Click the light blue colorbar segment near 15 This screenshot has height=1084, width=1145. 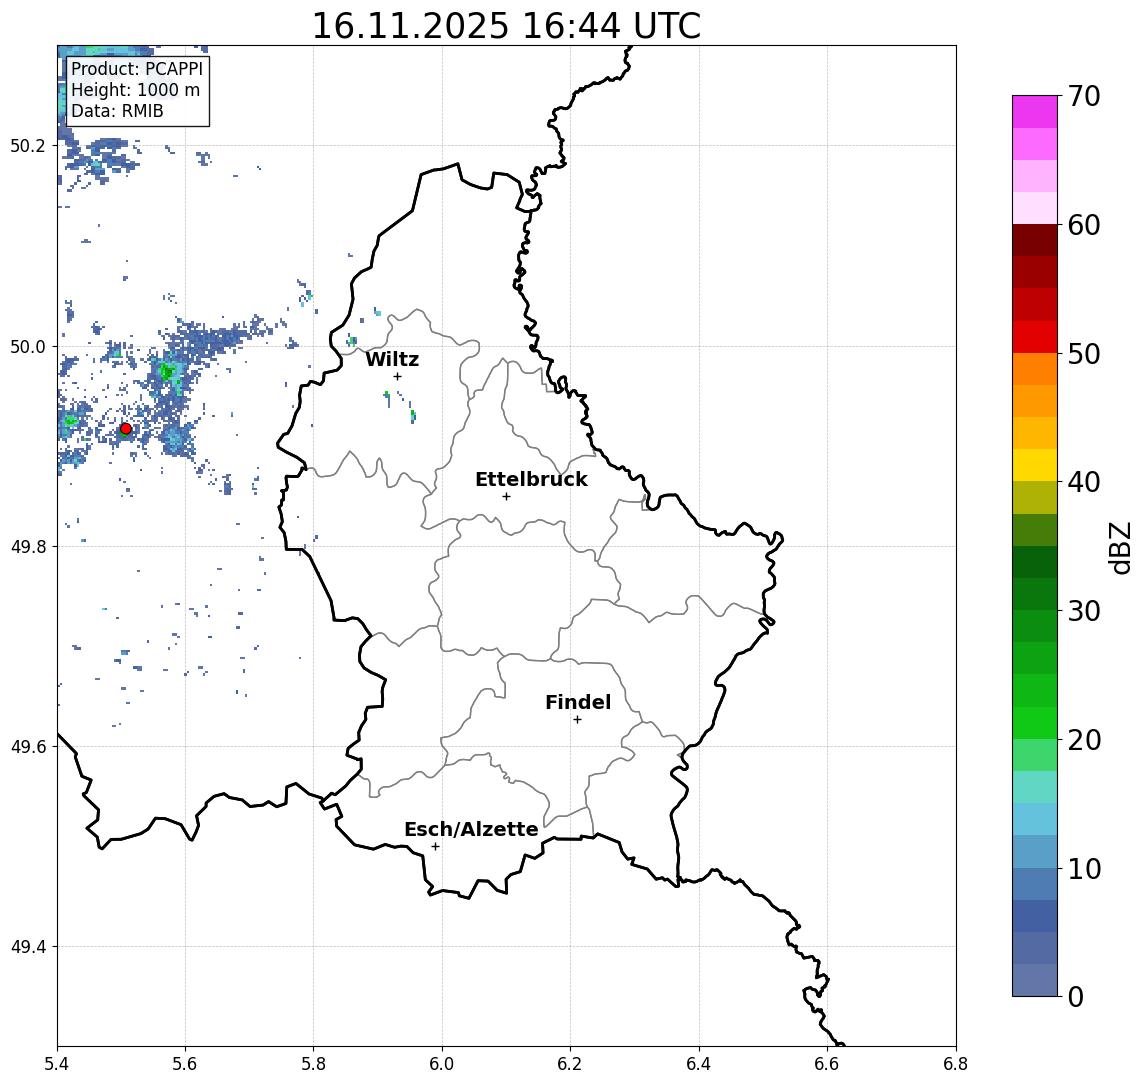tap(1035, 819)
